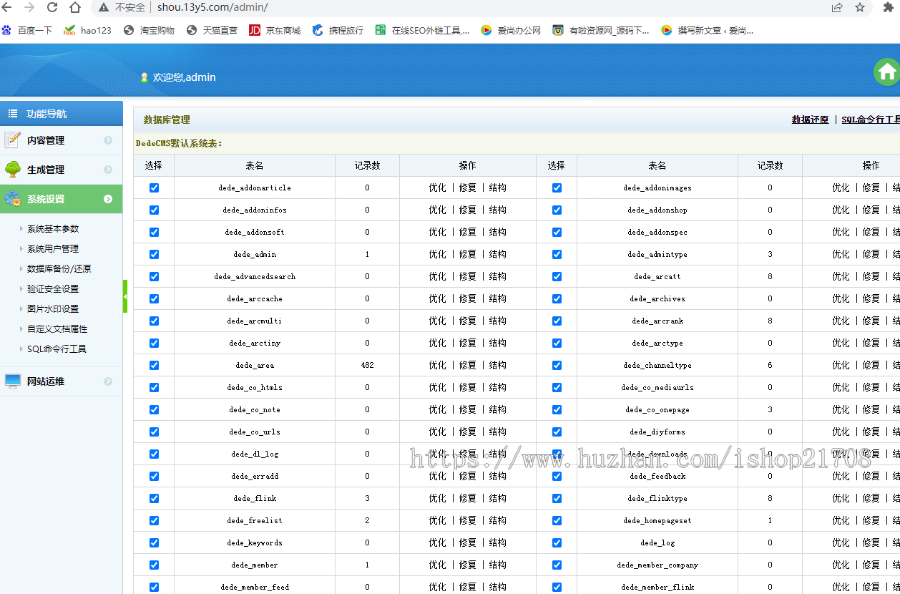Screen dimensions: 900x594
Task: Open 系统用户管理 menu item
Action: point(53,249)
